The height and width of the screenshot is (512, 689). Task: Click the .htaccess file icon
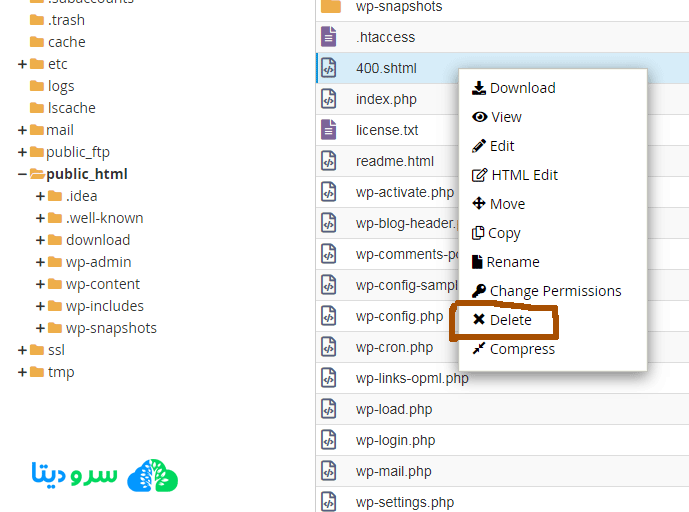[x=328, y=37]
